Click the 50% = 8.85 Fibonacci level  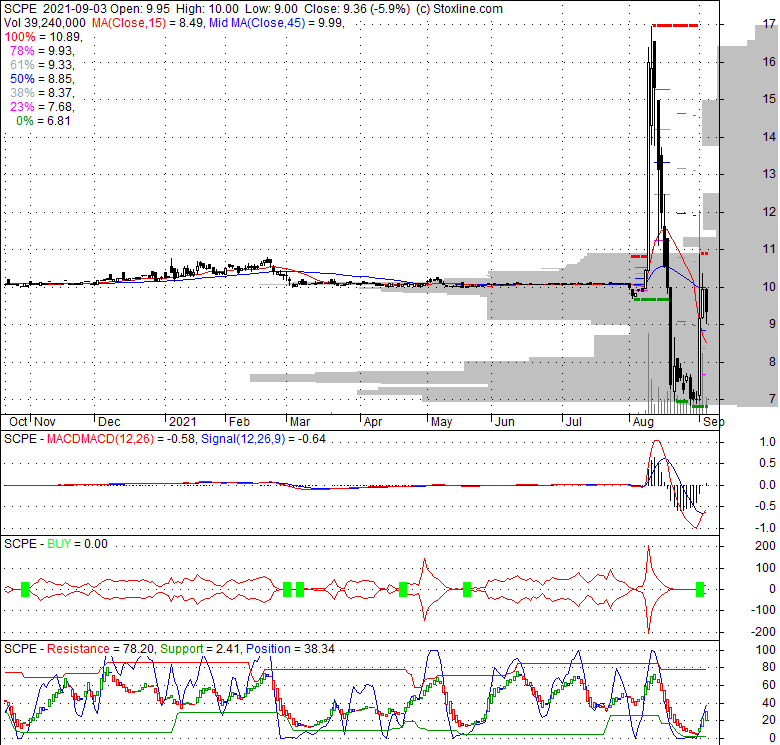(x=42, y=79)
